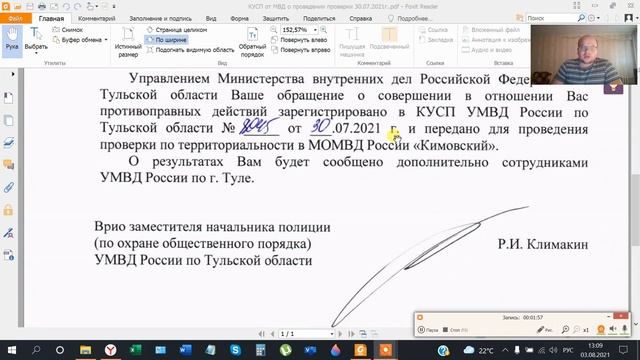The width and height of the screenshot is (640, 360).
Task: Click Повернуть вправо rotate right
Action: pos(300,50)
